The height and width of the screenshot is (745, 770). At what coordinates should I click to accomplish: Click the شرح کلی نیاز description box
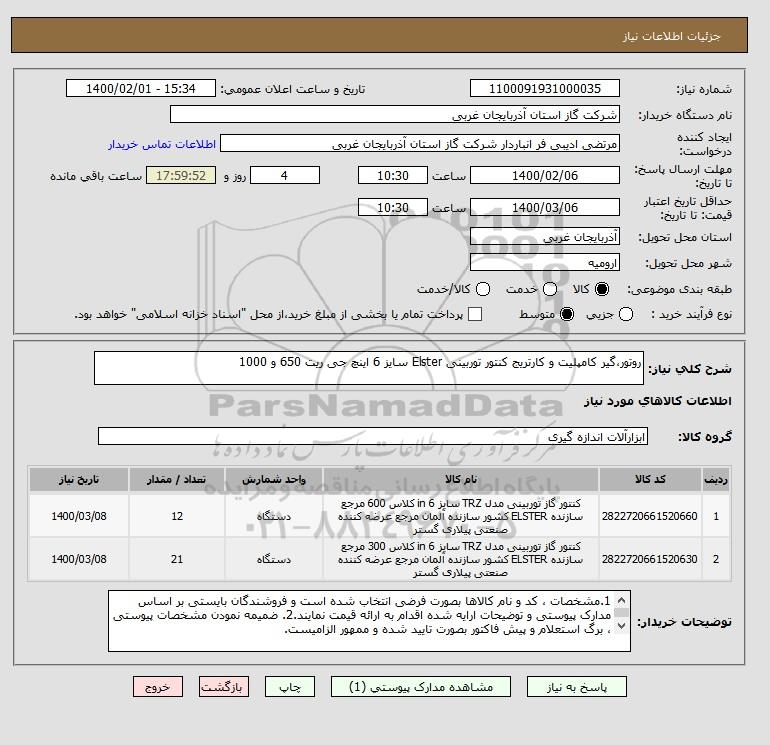point(369,368)
